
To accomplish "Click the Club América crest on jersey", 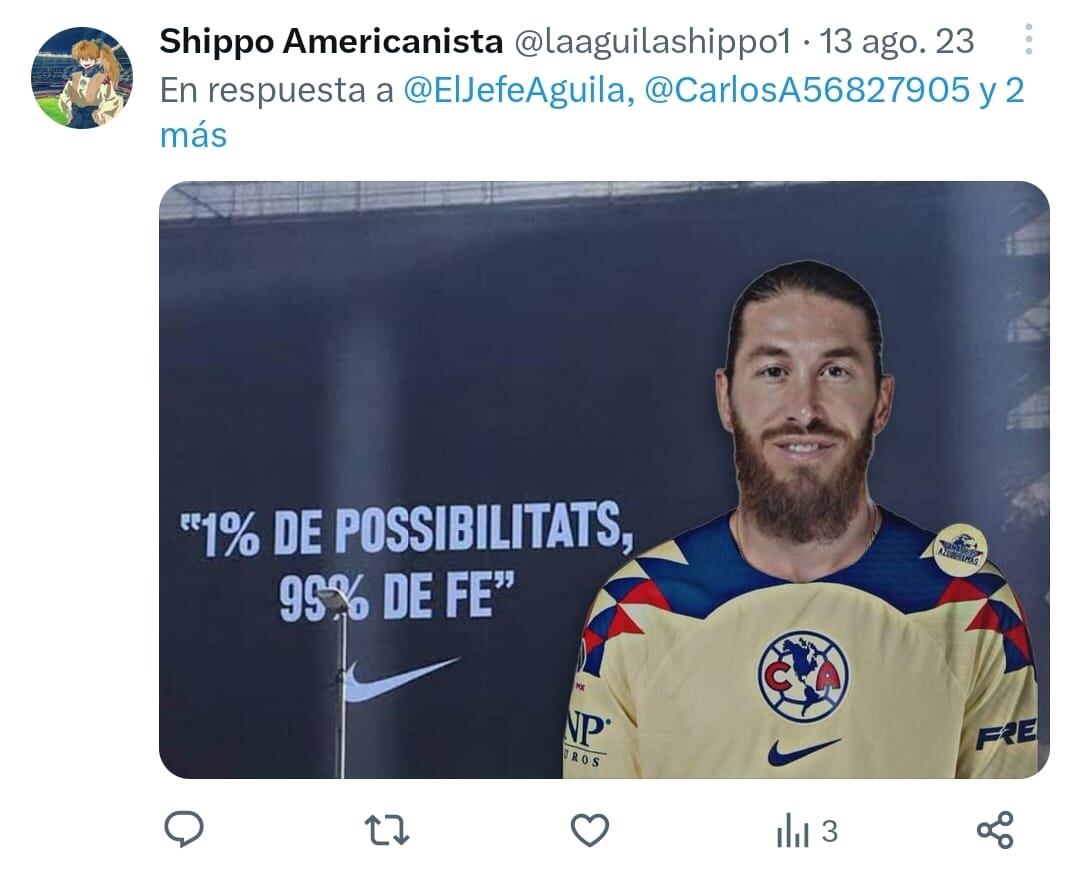I will point(803,676).
